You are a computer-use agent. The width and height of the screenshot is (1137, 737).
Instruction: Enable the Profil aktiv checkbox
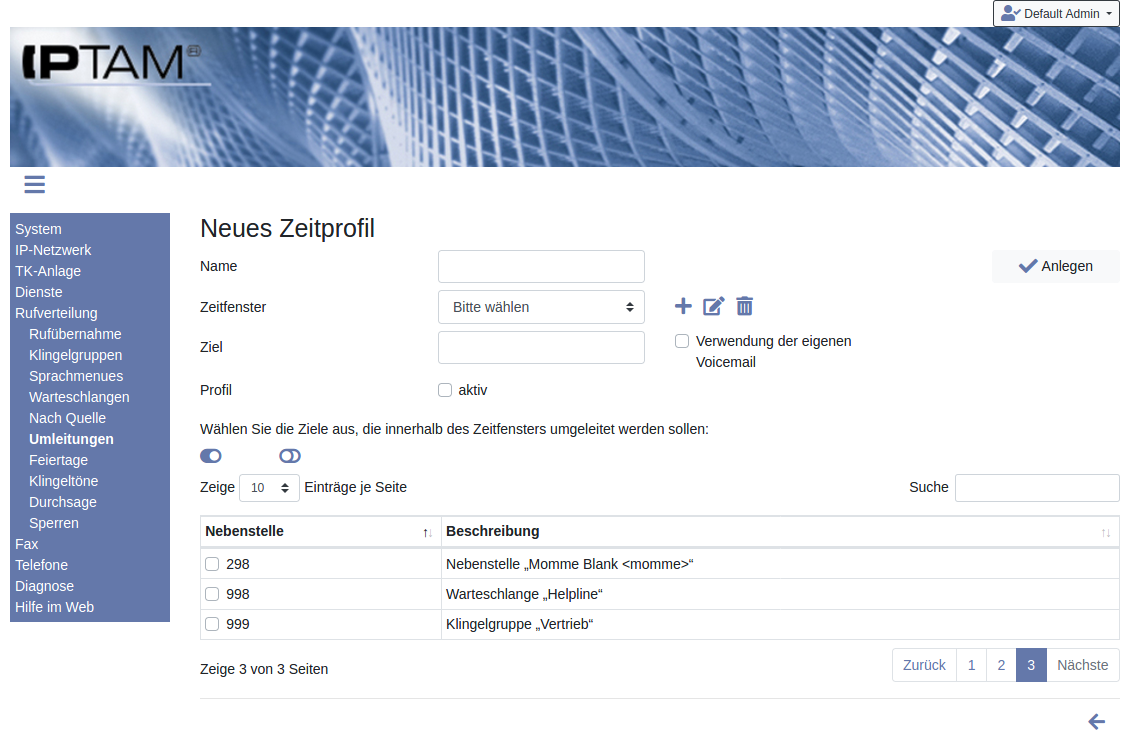pyautogui.click(x=445, y=390)
